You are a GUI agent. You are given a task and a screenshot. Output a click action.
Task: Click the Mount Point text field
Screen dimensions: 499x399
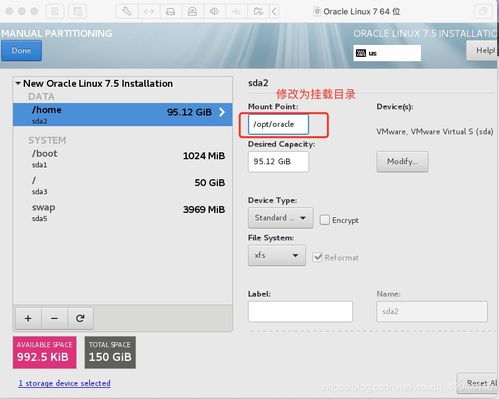[x=278, y=124]
